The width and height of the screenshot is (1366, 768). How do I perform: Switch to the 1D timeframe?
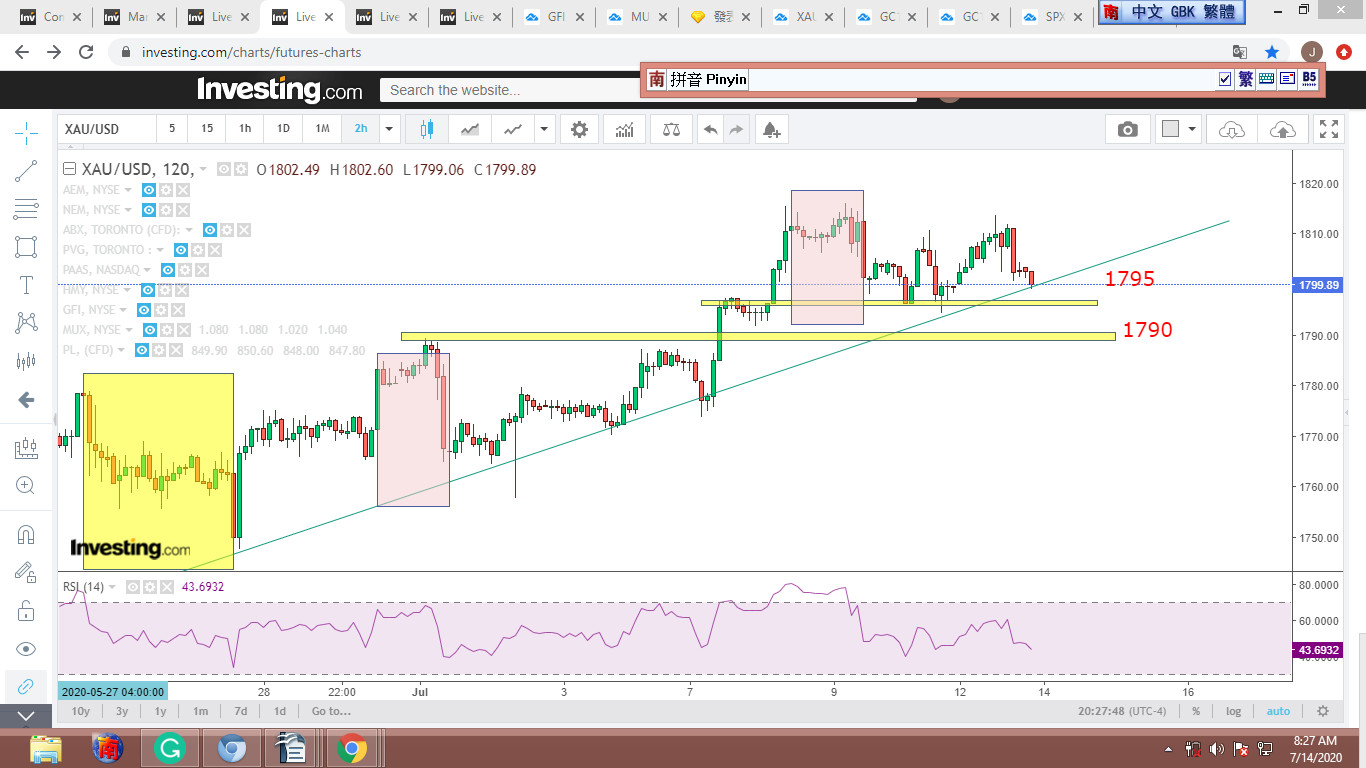point(283,129)
